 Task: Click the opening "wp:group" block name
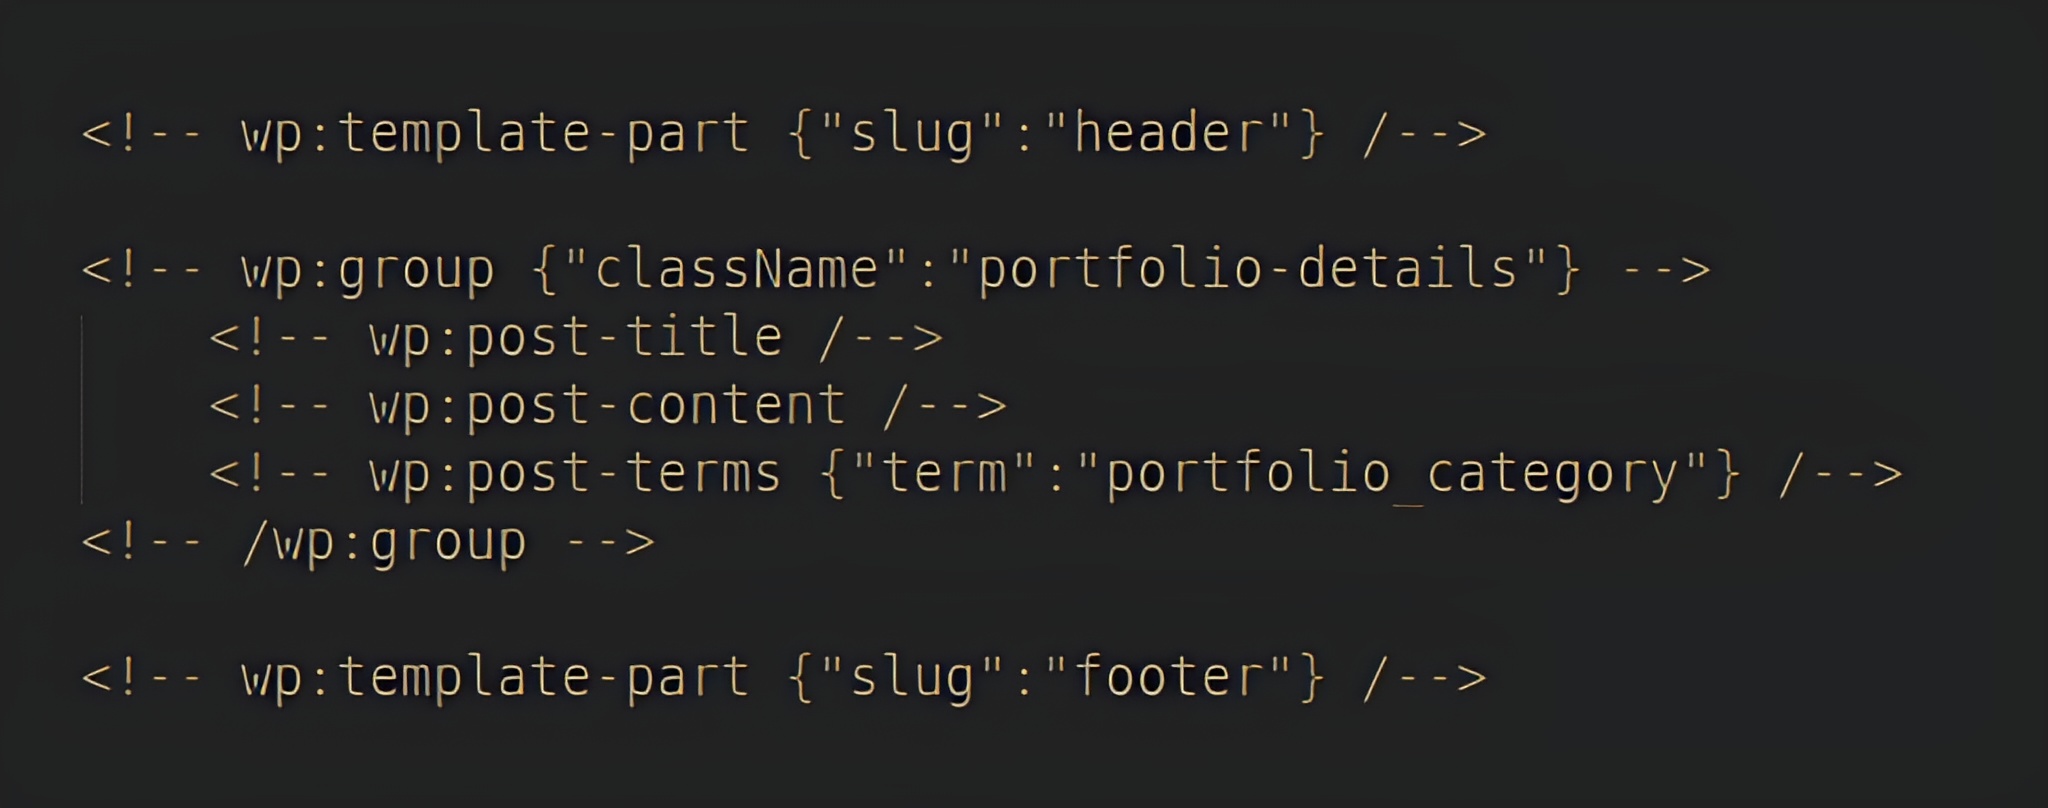368,270
